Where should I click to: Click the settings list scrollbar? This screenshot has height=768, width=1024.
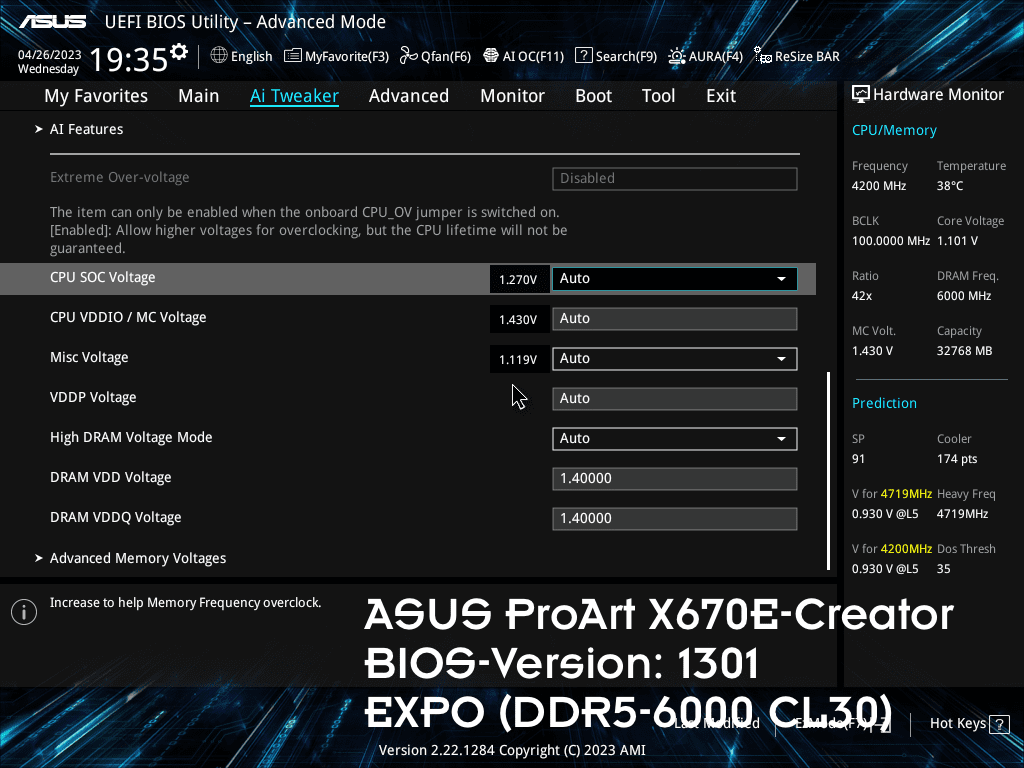click(x=828, y=471)
